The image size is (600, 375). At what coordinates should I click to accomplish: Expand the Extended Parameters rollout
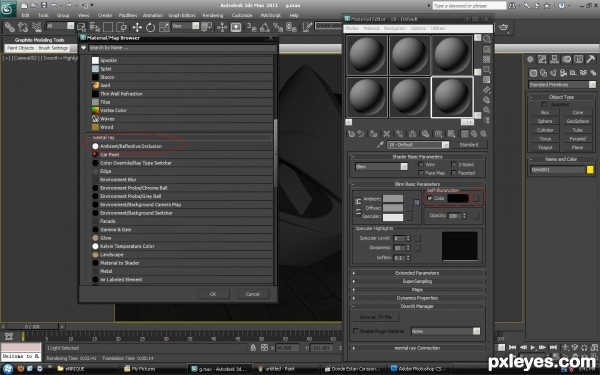417,273
